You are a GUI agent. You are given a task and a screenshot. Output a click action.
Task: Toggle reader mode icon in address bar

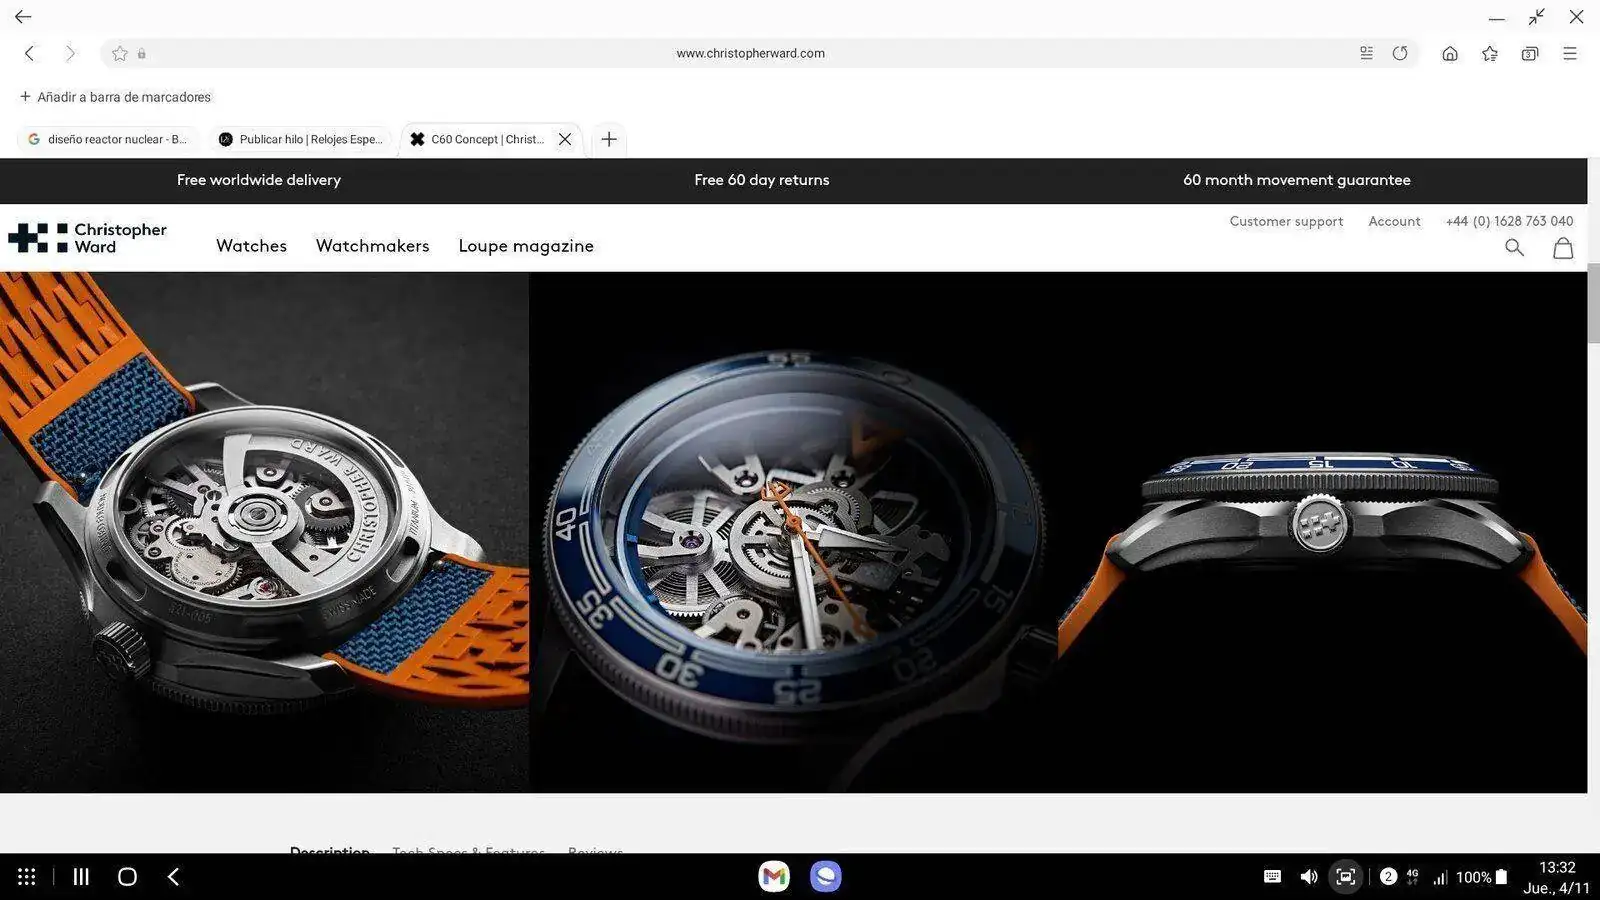(1366, 54)
